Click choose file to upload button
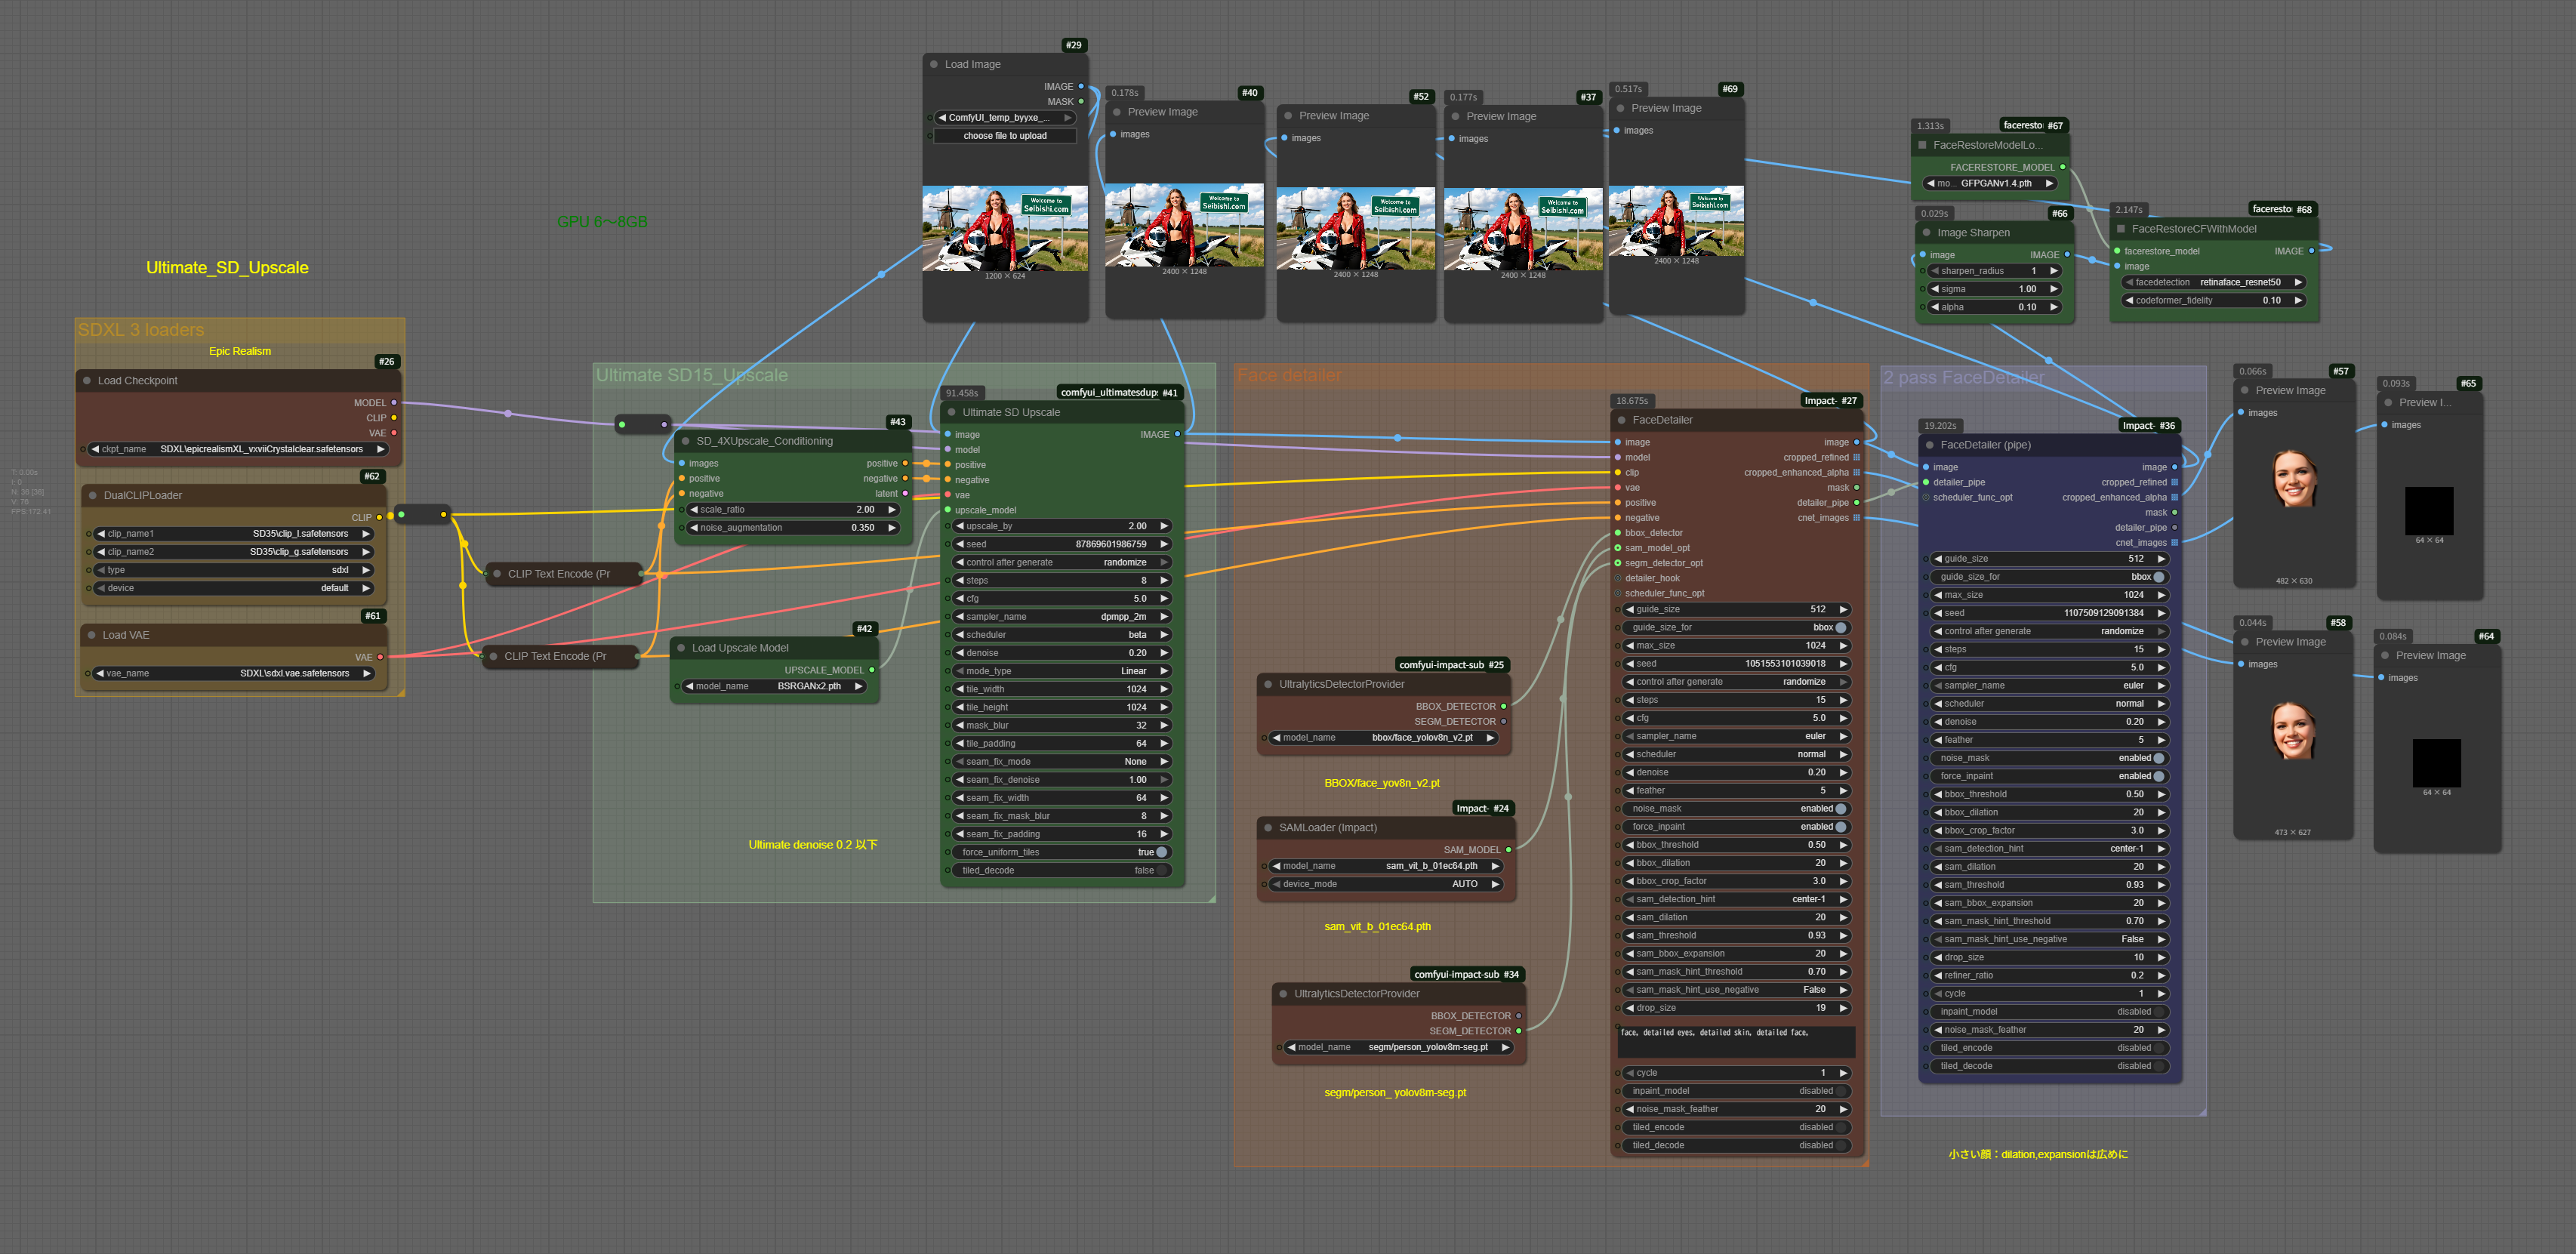 click(x=1005, y=136)
